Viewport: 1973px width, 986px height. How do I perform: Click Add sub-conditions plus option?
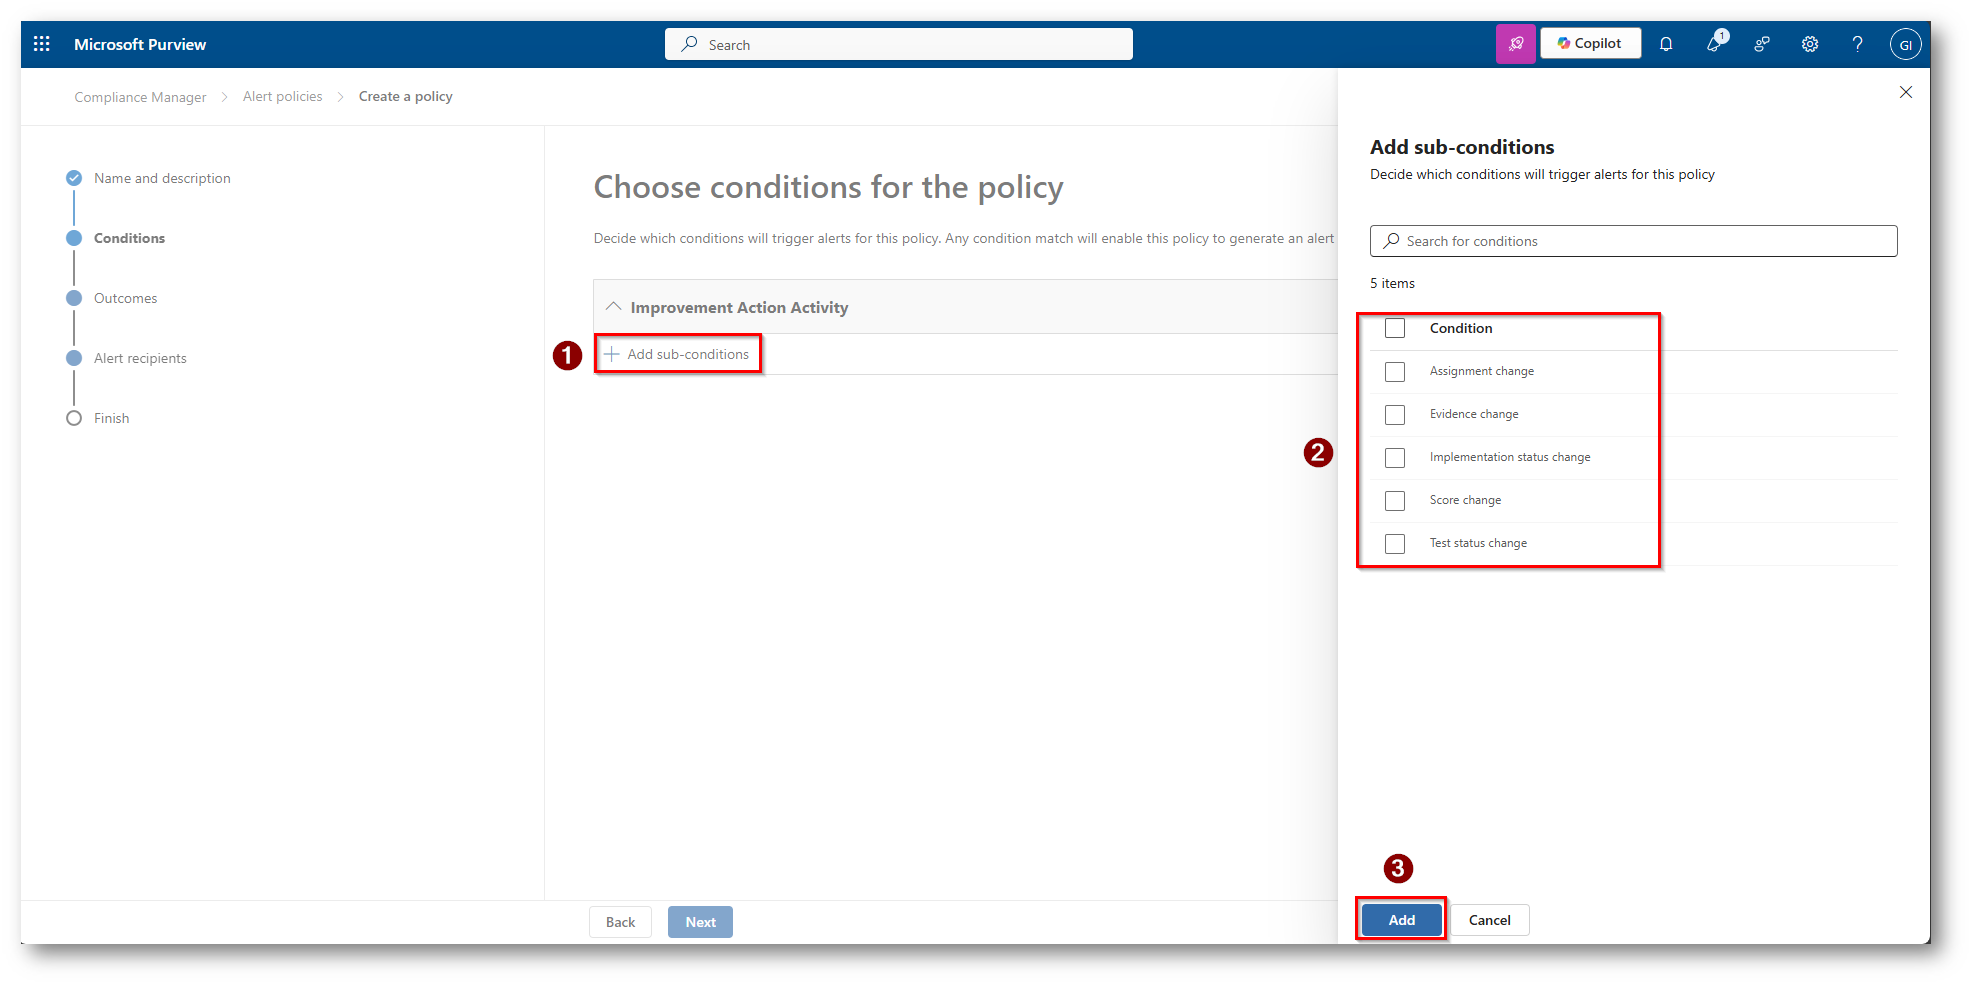[678, 355]
